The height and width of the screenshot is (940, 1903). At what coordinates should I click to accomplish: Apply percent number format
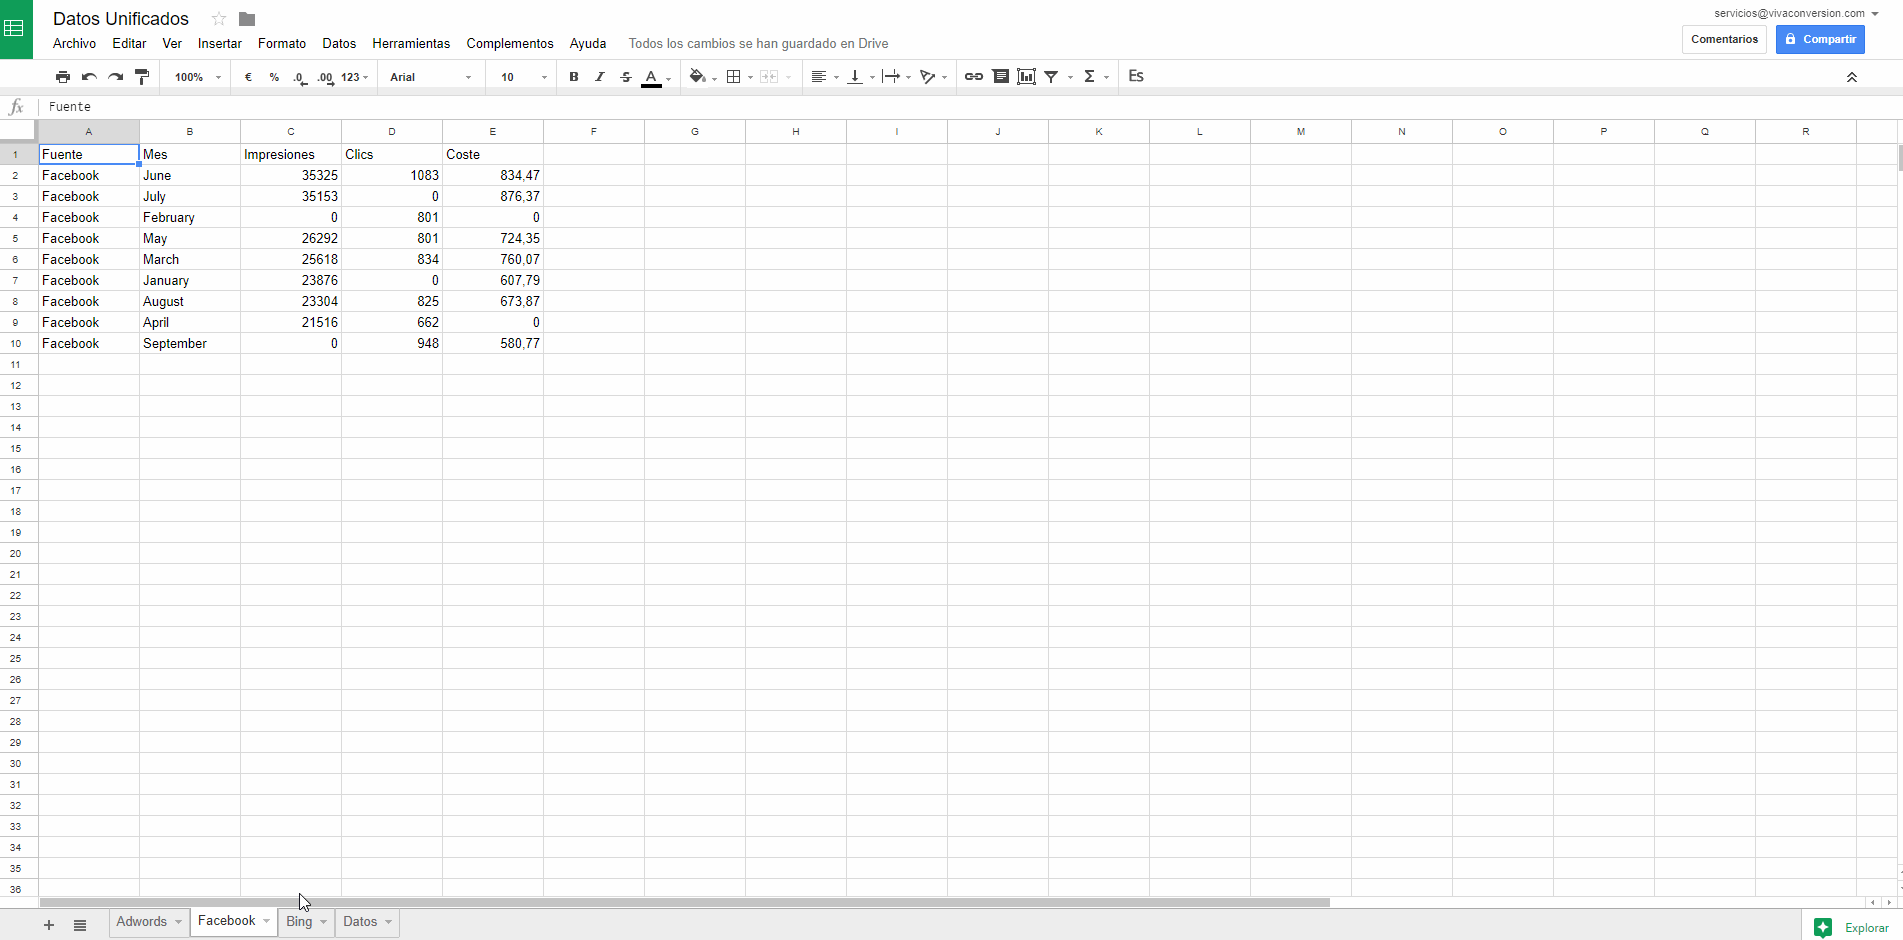[x=274, y=77]
